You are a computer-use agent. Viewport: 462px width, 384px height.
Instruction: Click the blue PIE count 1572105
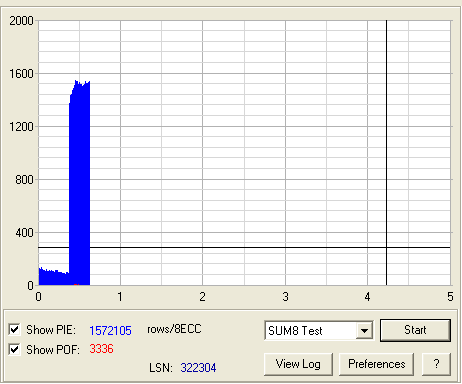(x=110, y=330)
